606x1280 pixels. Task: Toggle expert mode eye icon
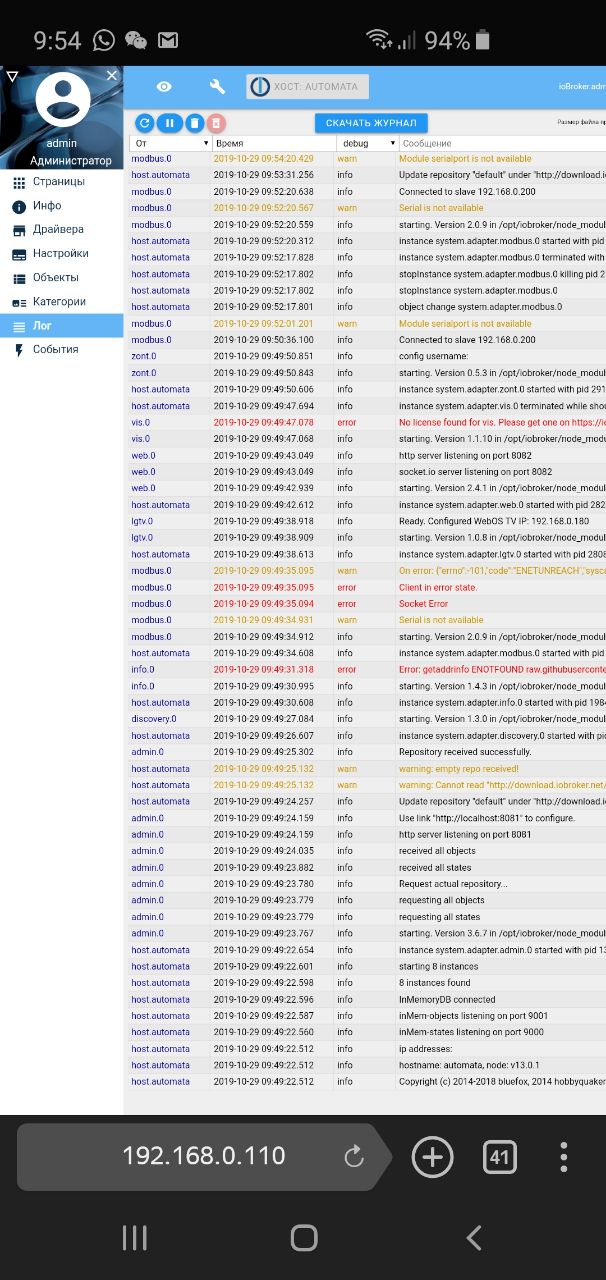pos(164,87)
